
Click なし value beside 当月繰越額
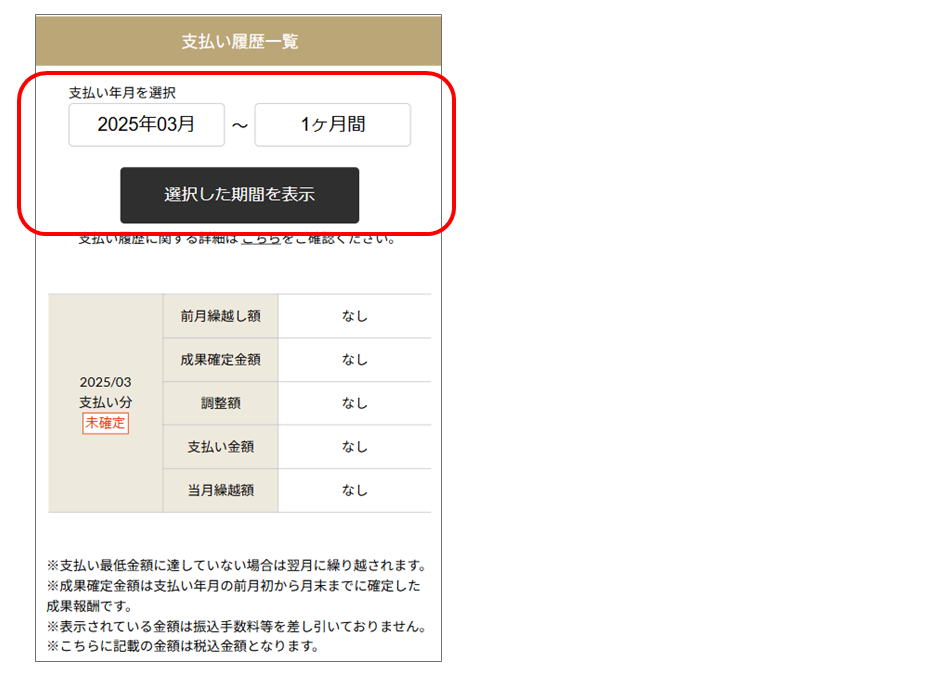coord(354,490)
